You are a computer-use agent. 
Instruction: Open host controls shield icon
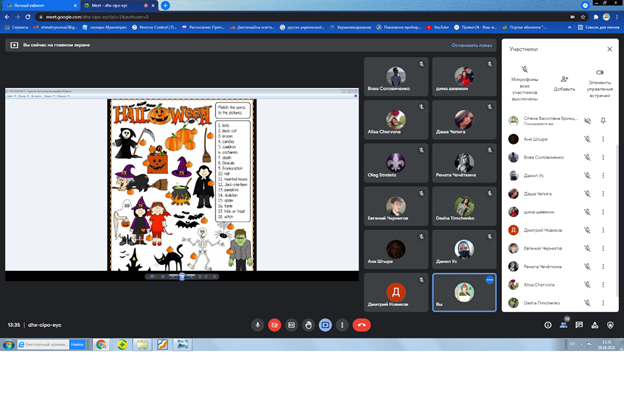(610, 325)
